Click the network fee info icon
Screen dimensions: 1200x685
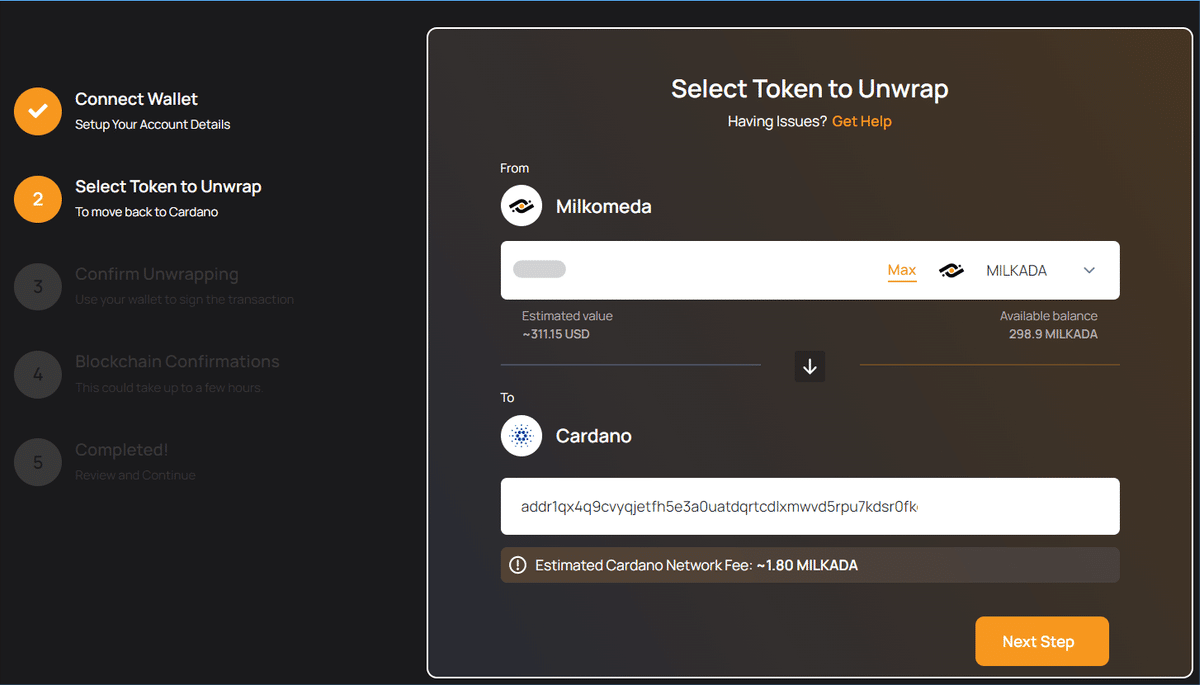point(518,565)
